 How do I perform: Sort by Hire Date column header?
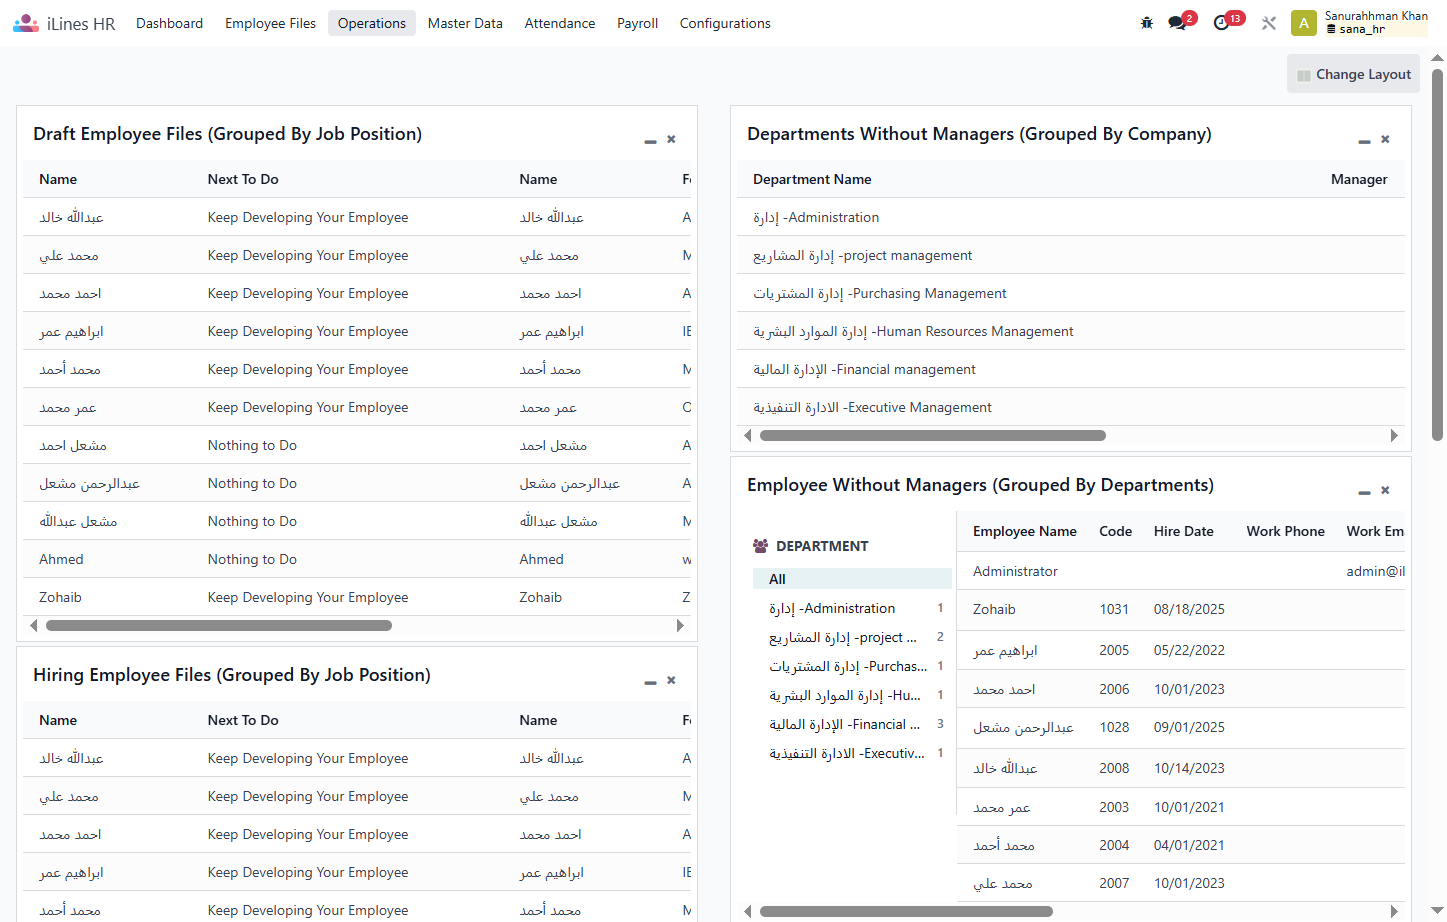point(1183,531)
